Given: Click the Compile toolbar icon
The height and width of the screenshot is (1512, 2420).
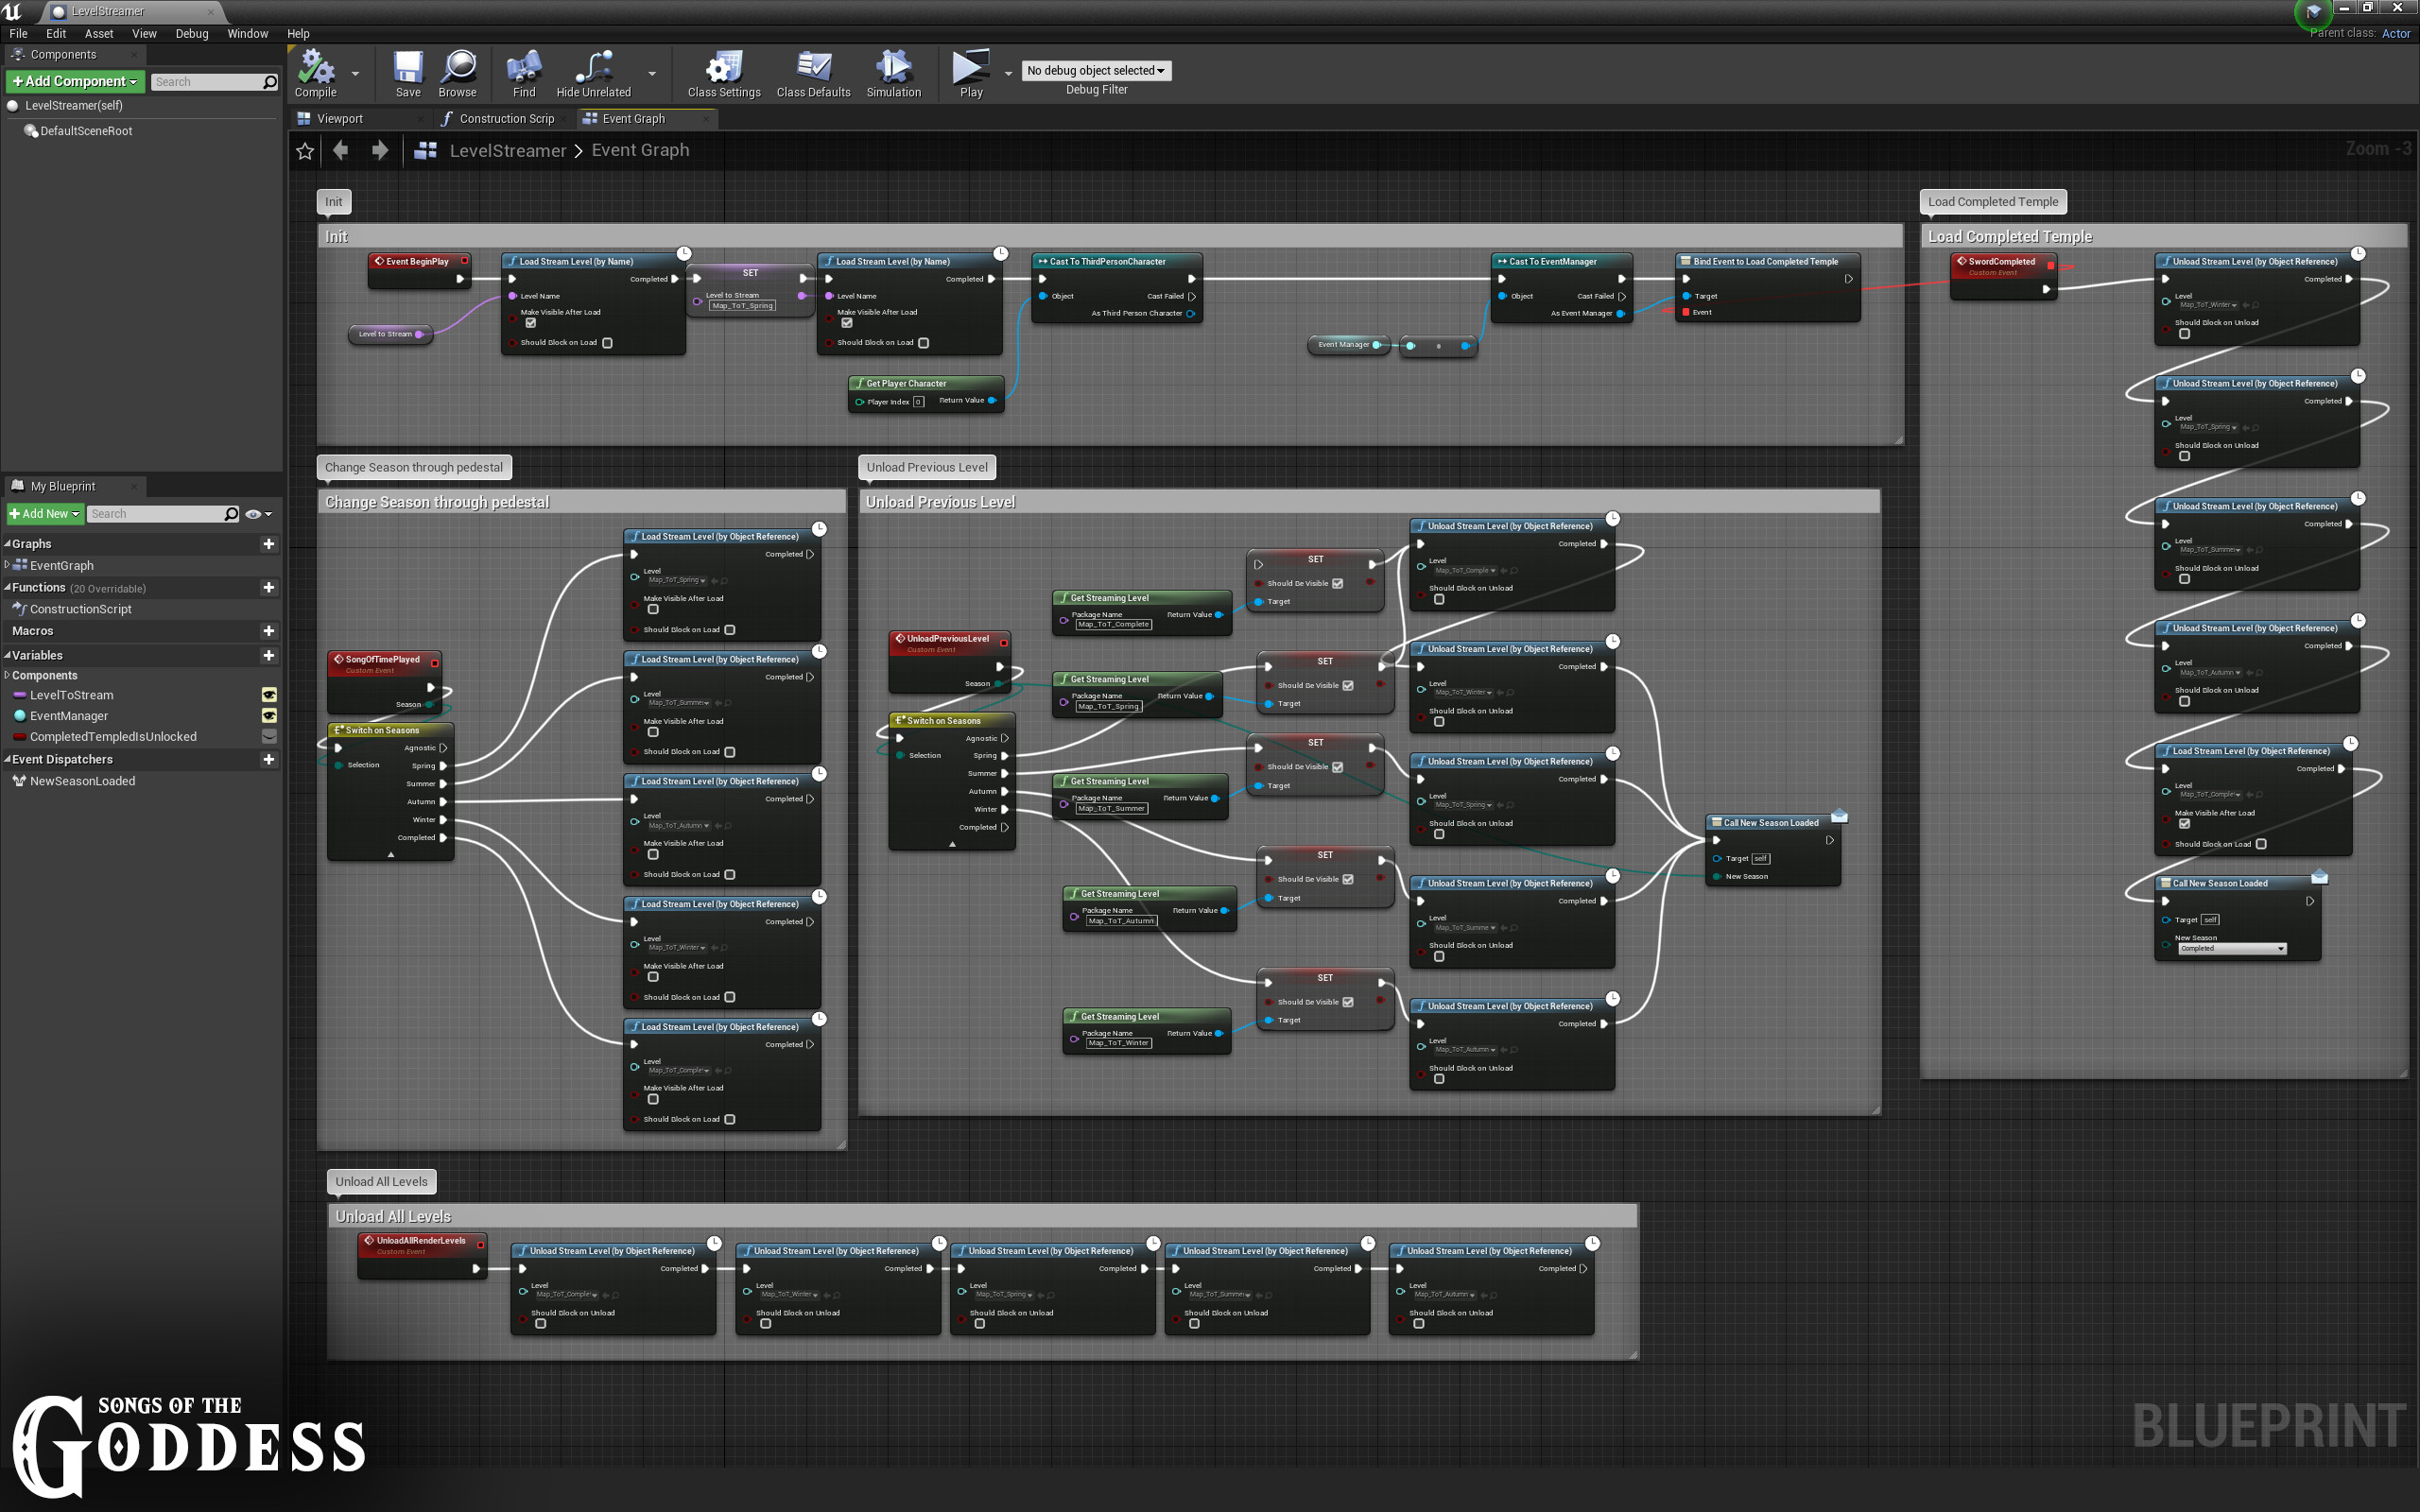Looking at the screenshot, I should (x=315, y=68).
